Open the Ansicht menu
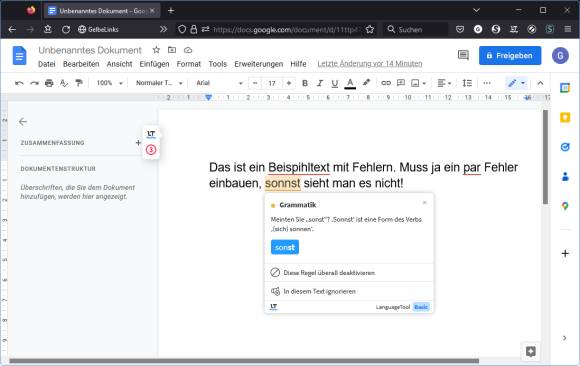The image size is (580, 366). (x=119, y=64)
